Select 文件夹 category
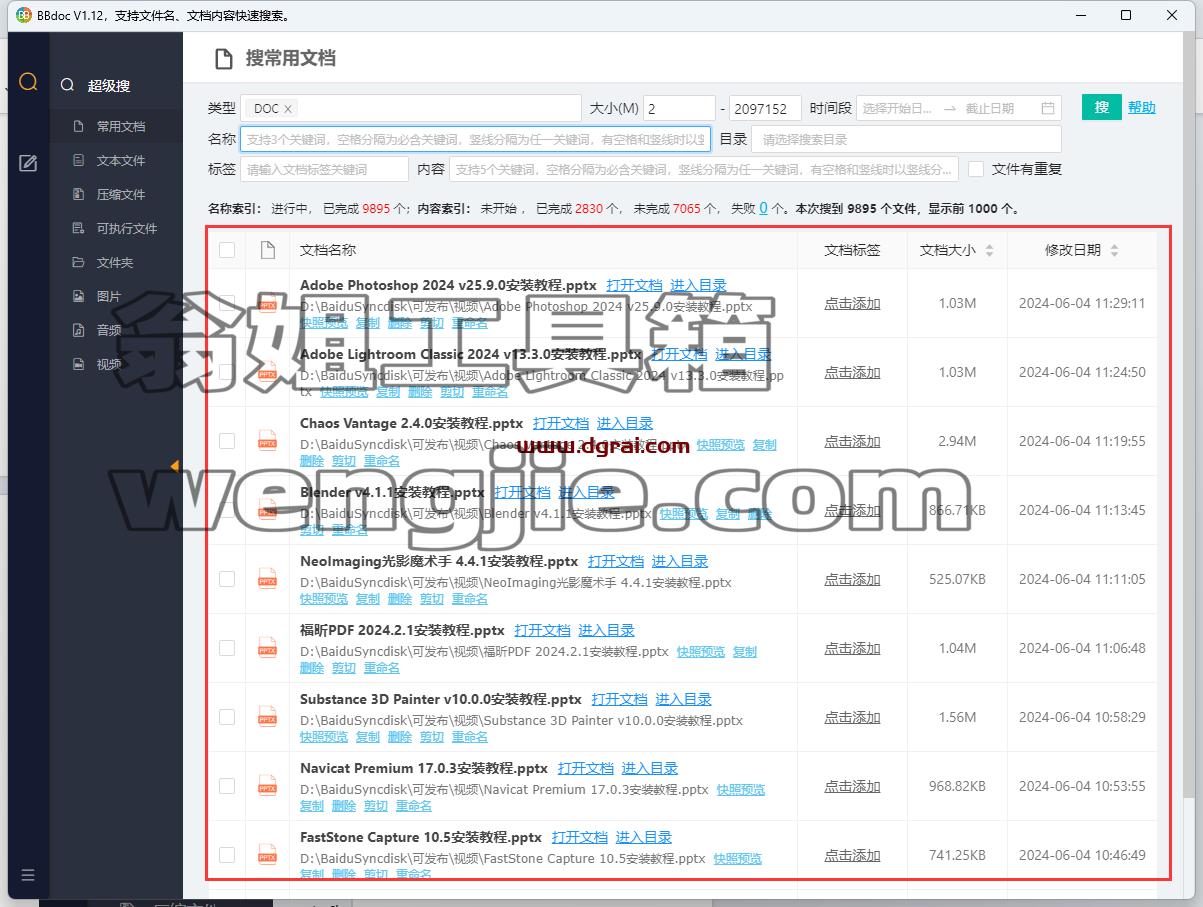 [x=116, y=262]
